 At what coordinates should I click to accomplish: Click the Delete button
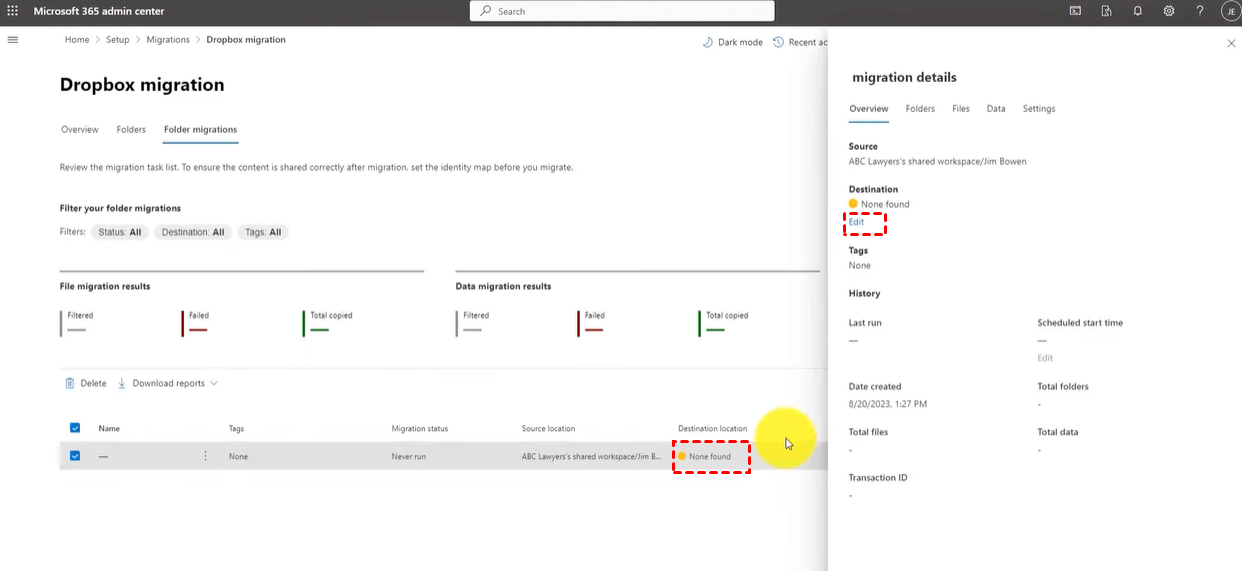[x=86, y=383]
